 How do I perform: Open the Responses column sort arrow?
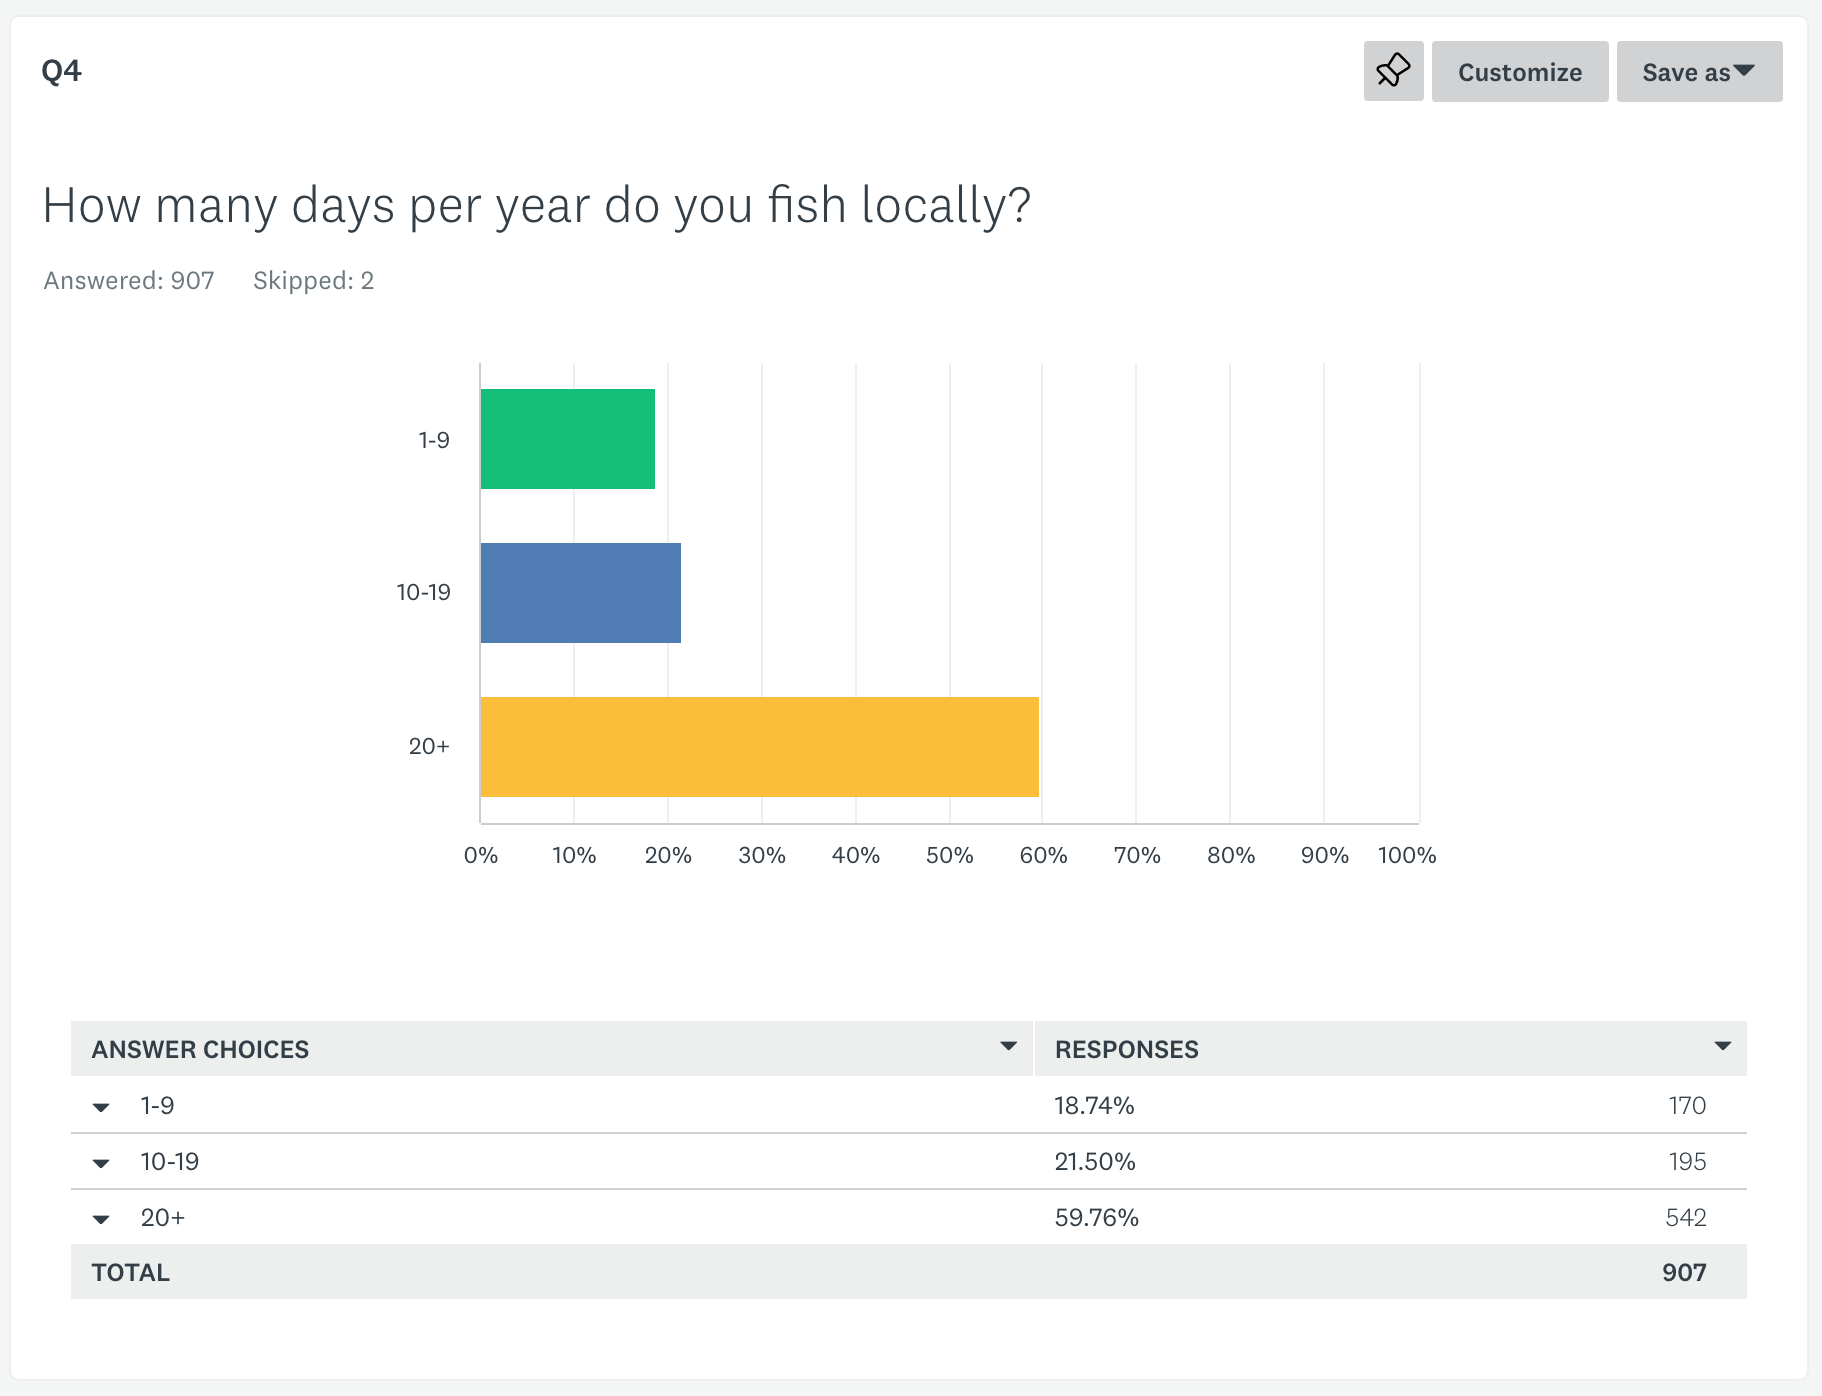click(x=1722, y=1046)
